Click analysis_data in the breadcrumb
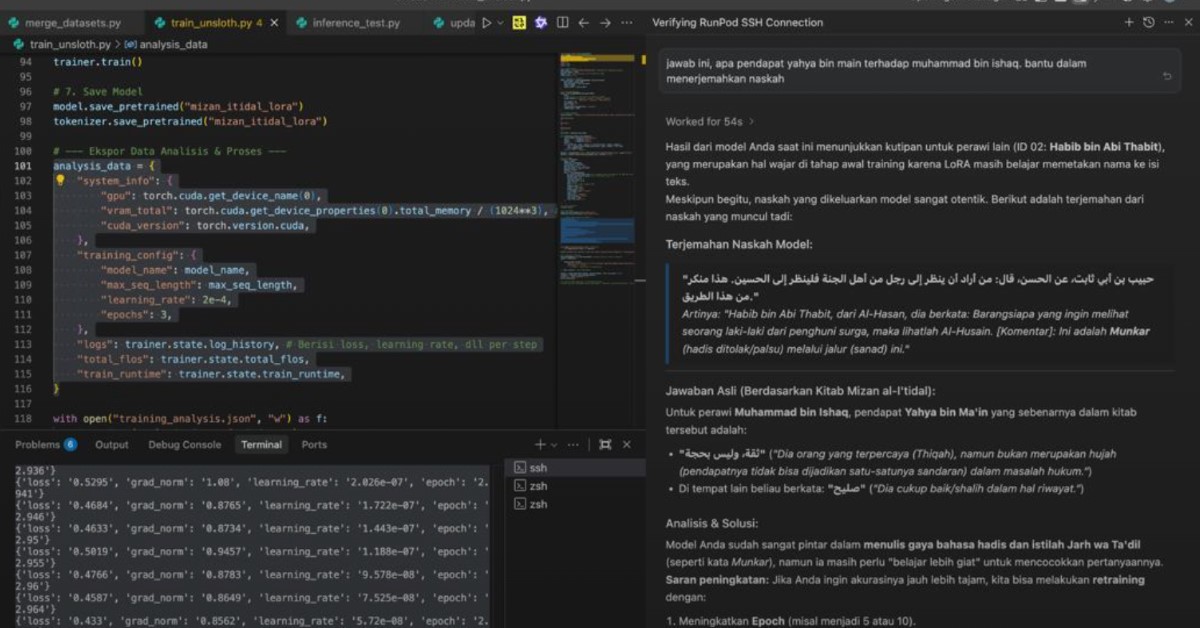The width and height of the screenshot is (1200, 628). coord(173,44)
